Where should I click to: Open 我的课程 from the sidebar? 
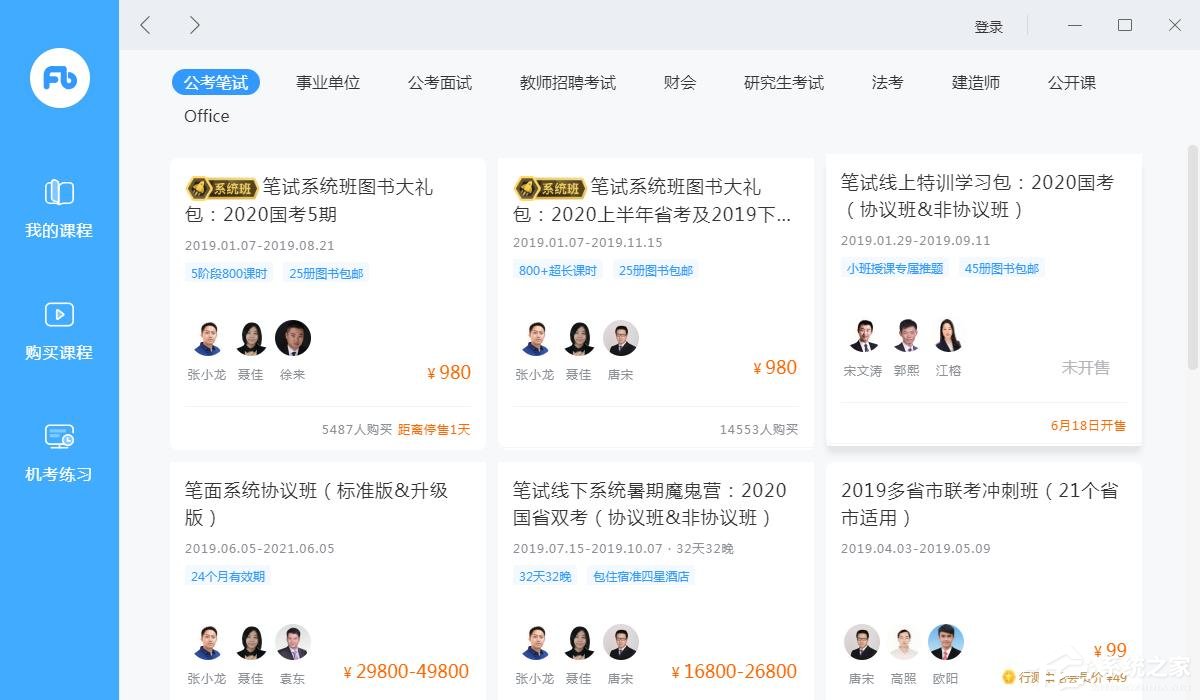(58, 208)
